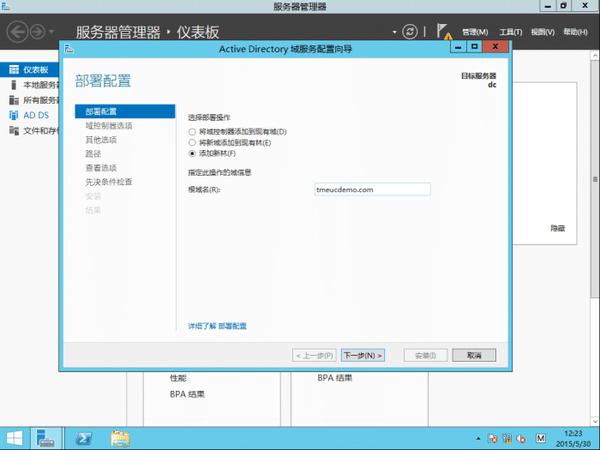Open the notifications flag with warning icon
This screenshot has width=600, height=450.
[444, 32]
